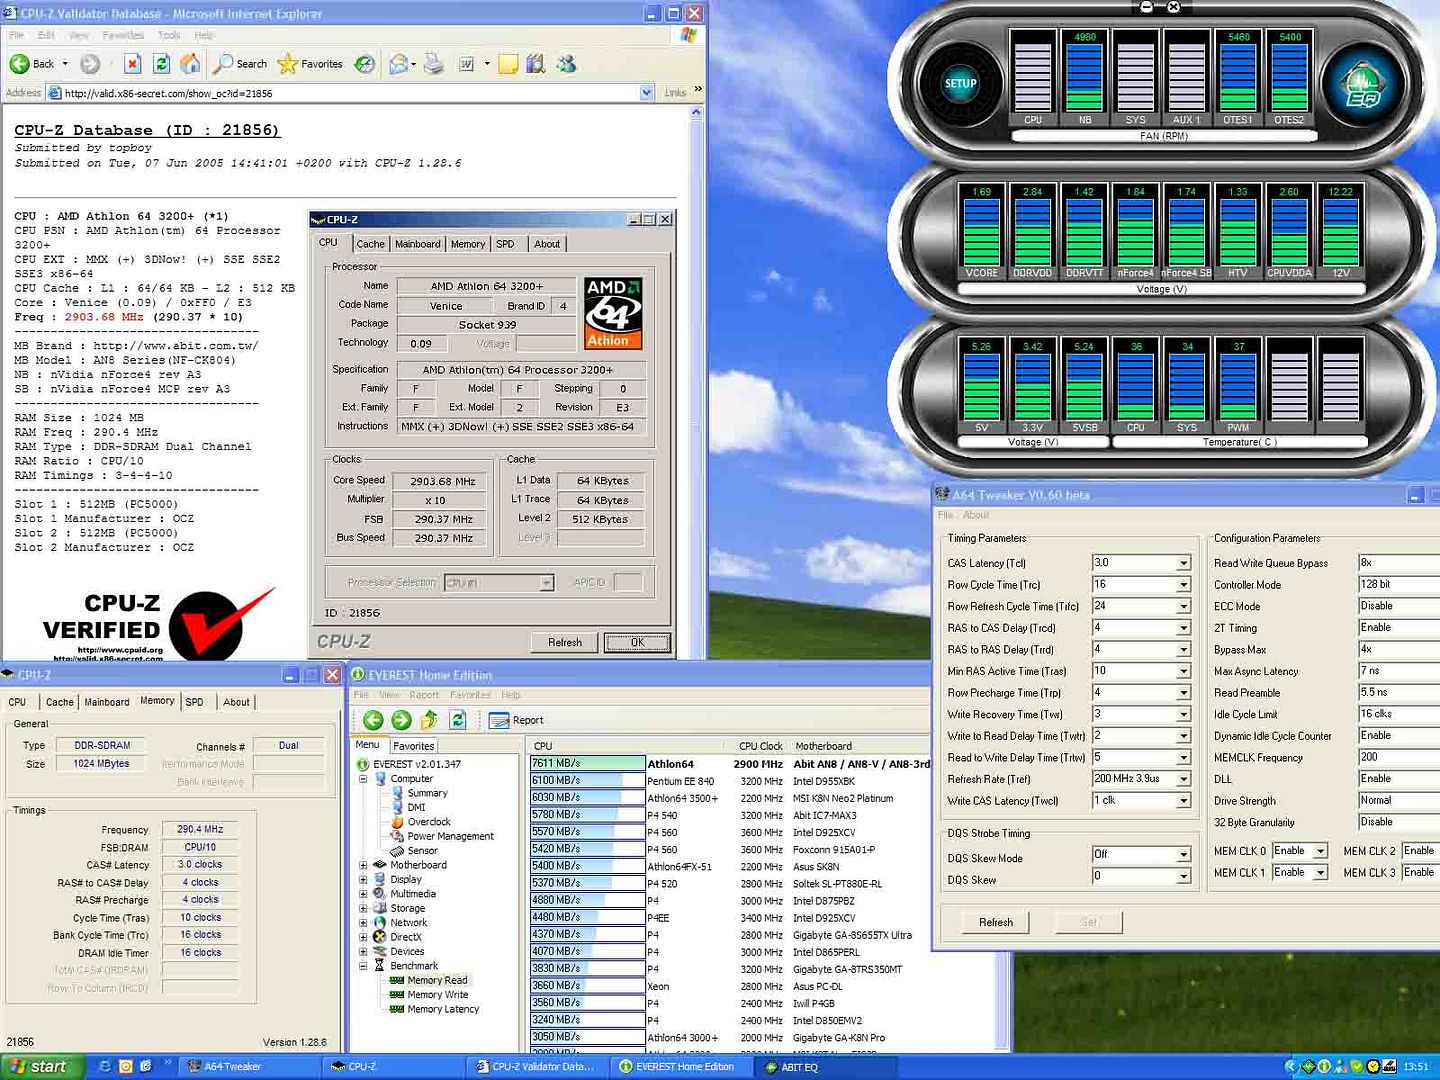Click the SETUP dial in ABIT EQ
The image size is (1440, 1080).
coord(960,84)
